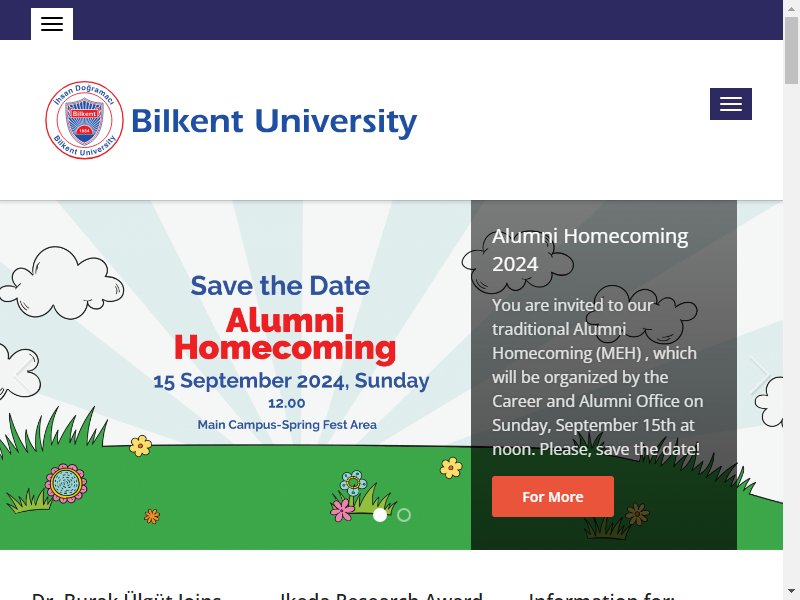Click the scrollbar track below the thumb
Screen dimensions: 800x600
click(791, 332)
